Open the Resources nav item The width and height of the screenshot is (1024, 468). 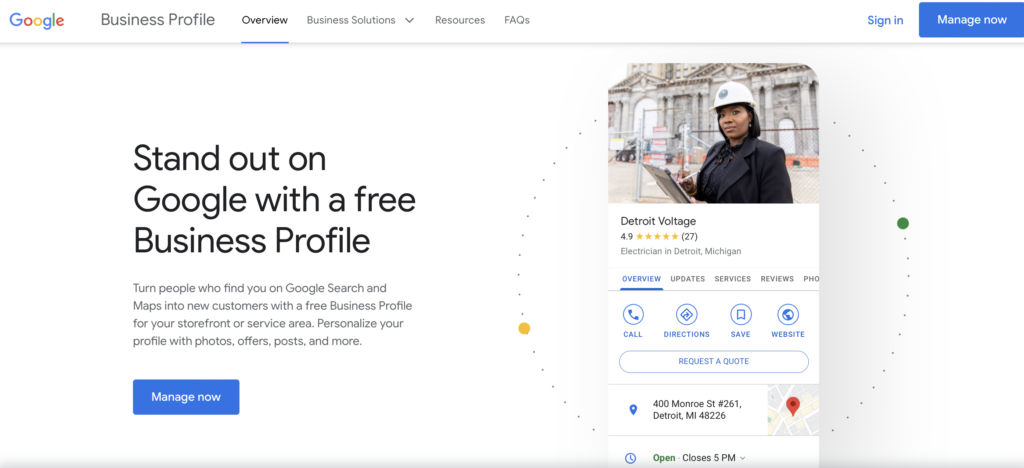click(460, 20)
